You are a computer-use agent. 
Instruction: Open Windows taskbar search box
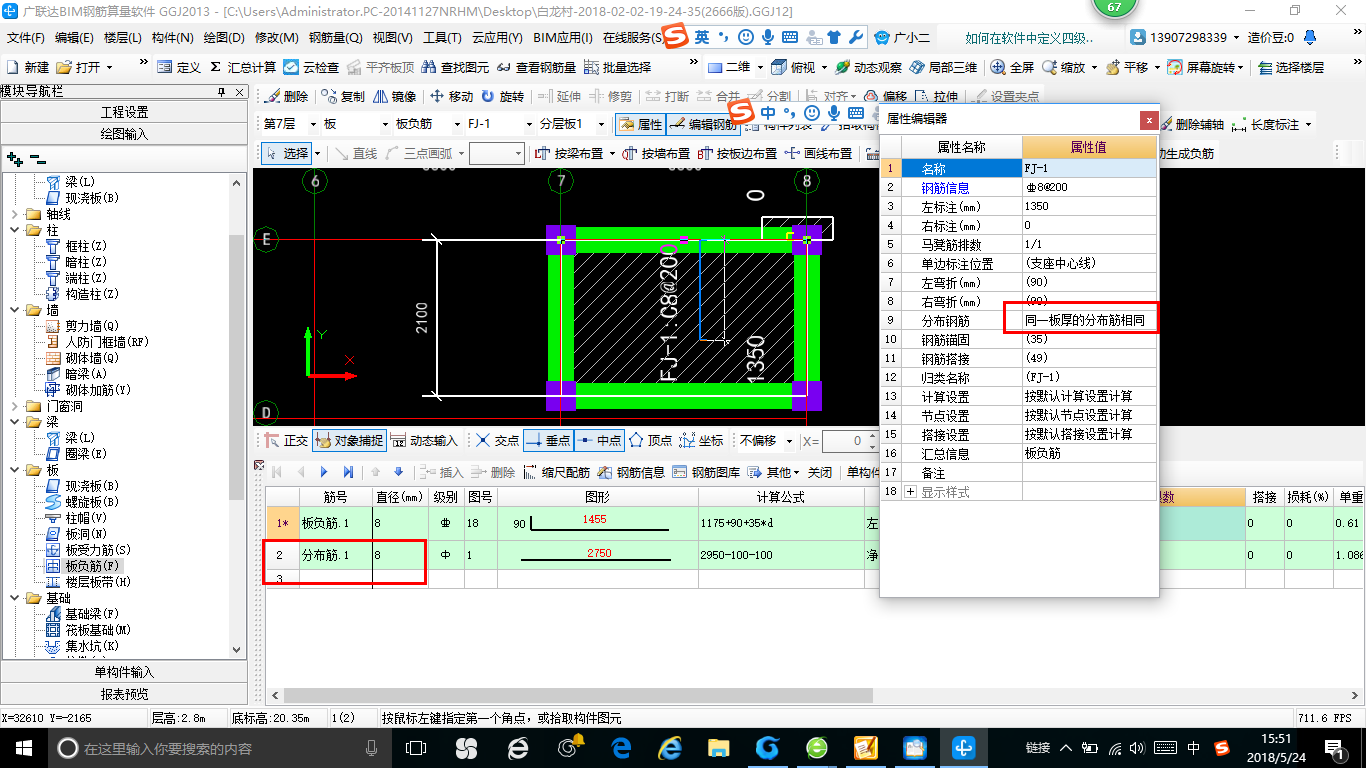[219, 748]
